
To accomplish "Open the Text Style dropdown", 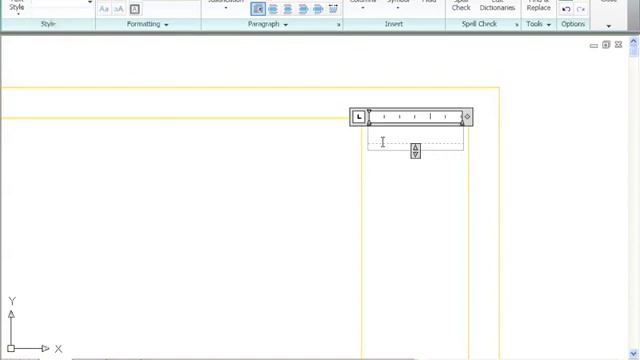I will pos(17,7).
